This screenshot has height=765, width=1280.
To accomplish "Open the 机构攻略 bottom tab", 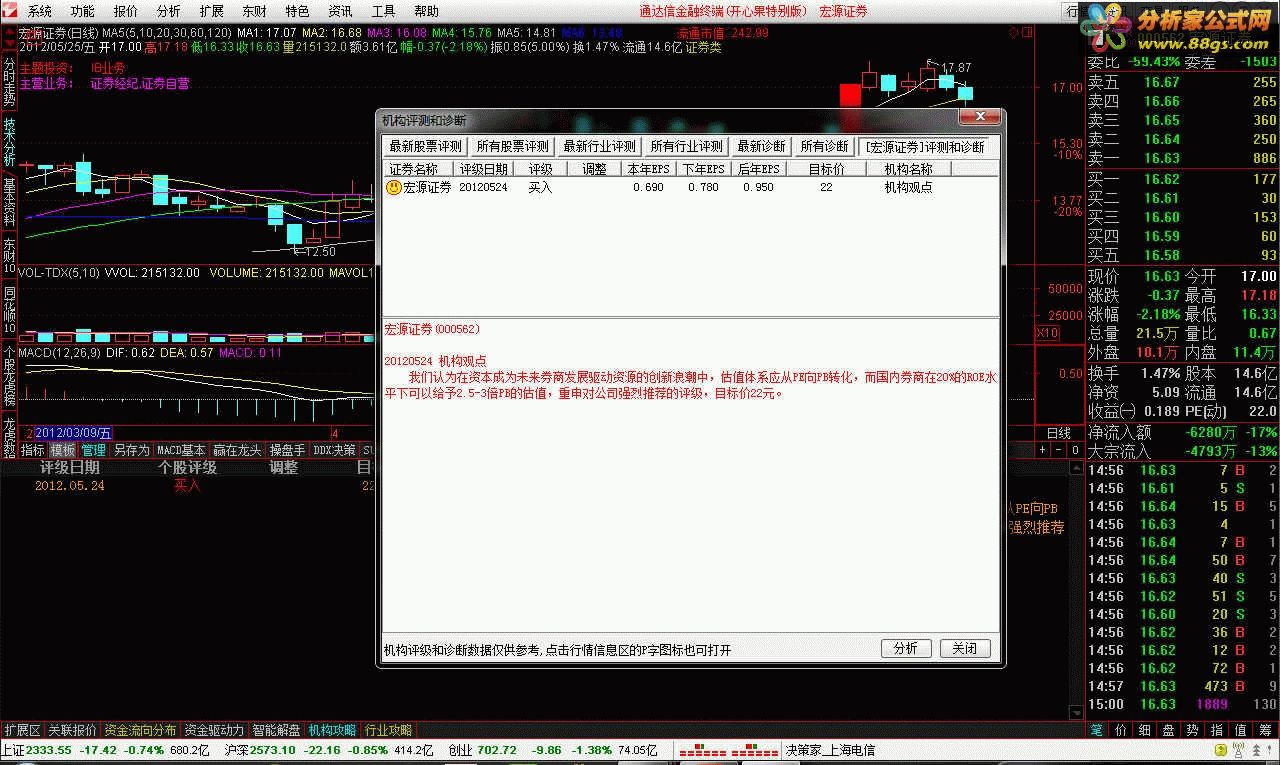I will (333, 731).
